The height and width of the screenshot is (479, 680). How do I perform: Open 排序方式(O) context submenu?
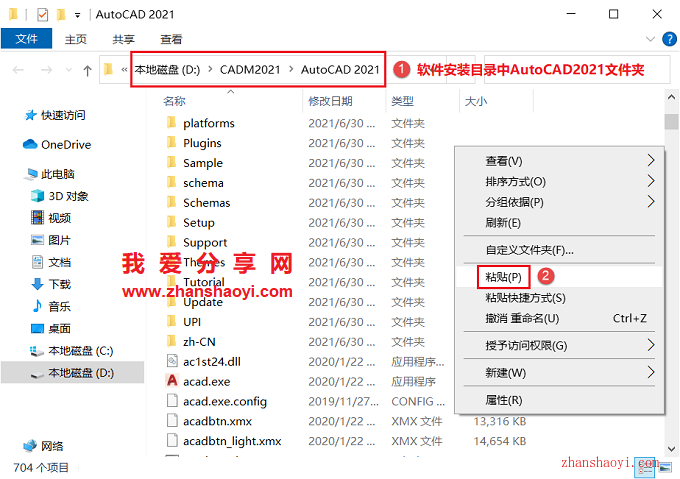pyautogui.click(x=559, y=182)
